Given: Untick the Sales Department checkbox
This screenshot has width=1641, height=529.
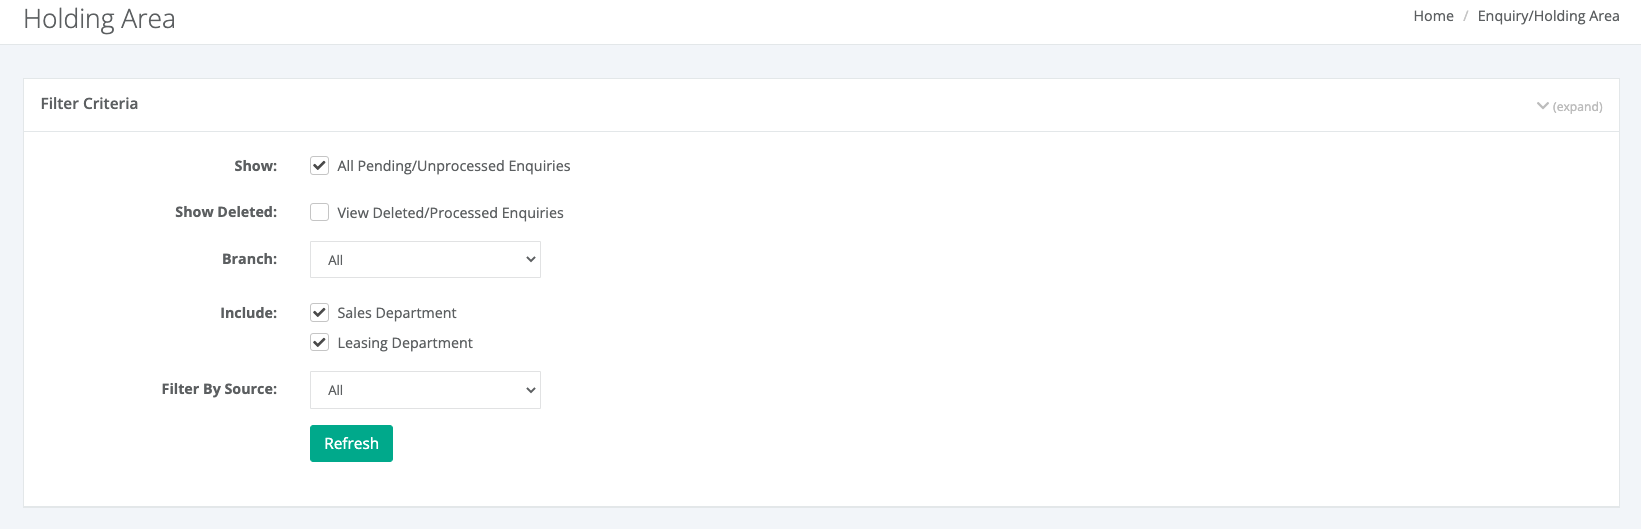Looking at the screenshot, I should 320,312.
